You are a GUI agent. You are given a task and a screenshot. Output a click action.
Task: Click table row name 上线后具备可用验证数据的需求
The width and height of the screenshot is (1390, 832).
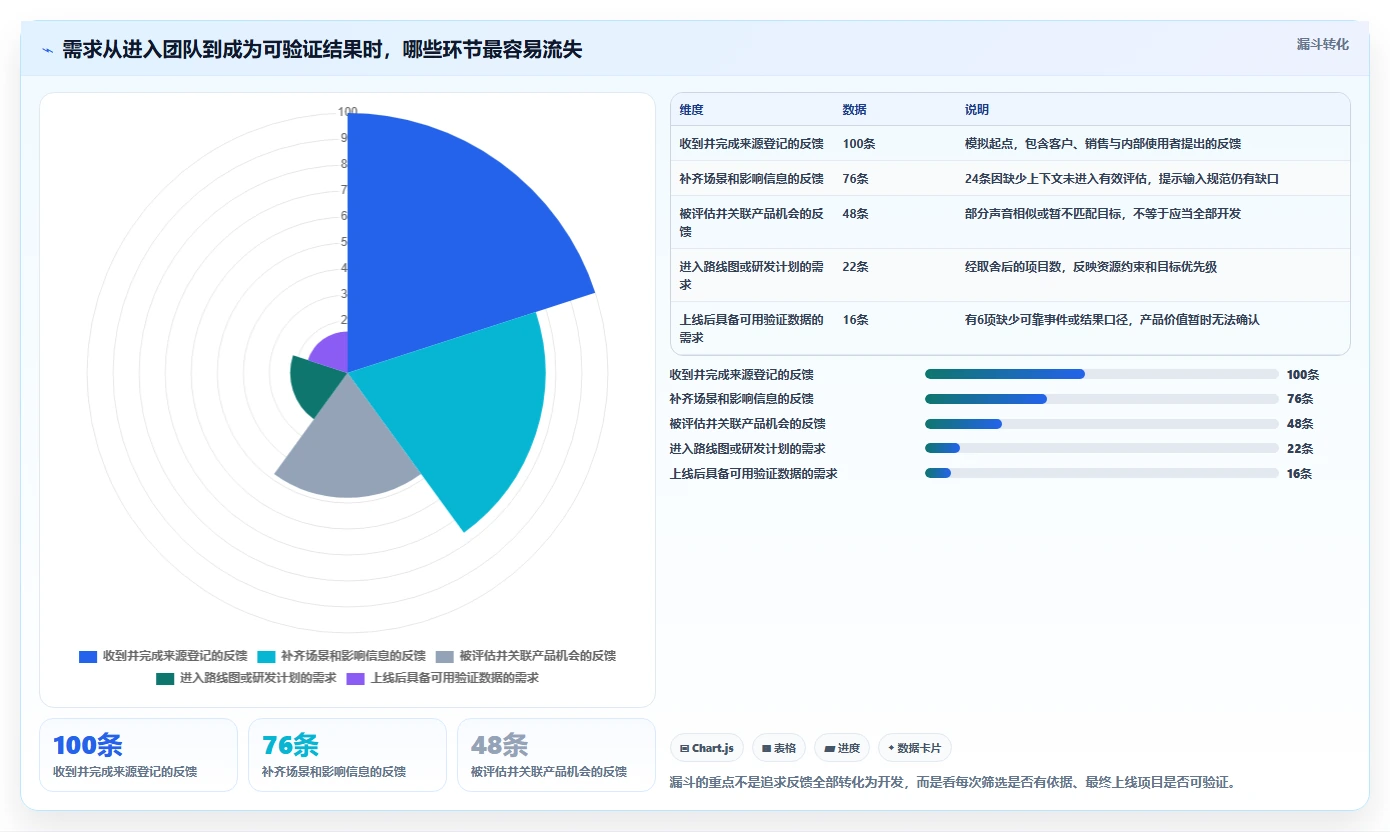click(x=752, y=329)
